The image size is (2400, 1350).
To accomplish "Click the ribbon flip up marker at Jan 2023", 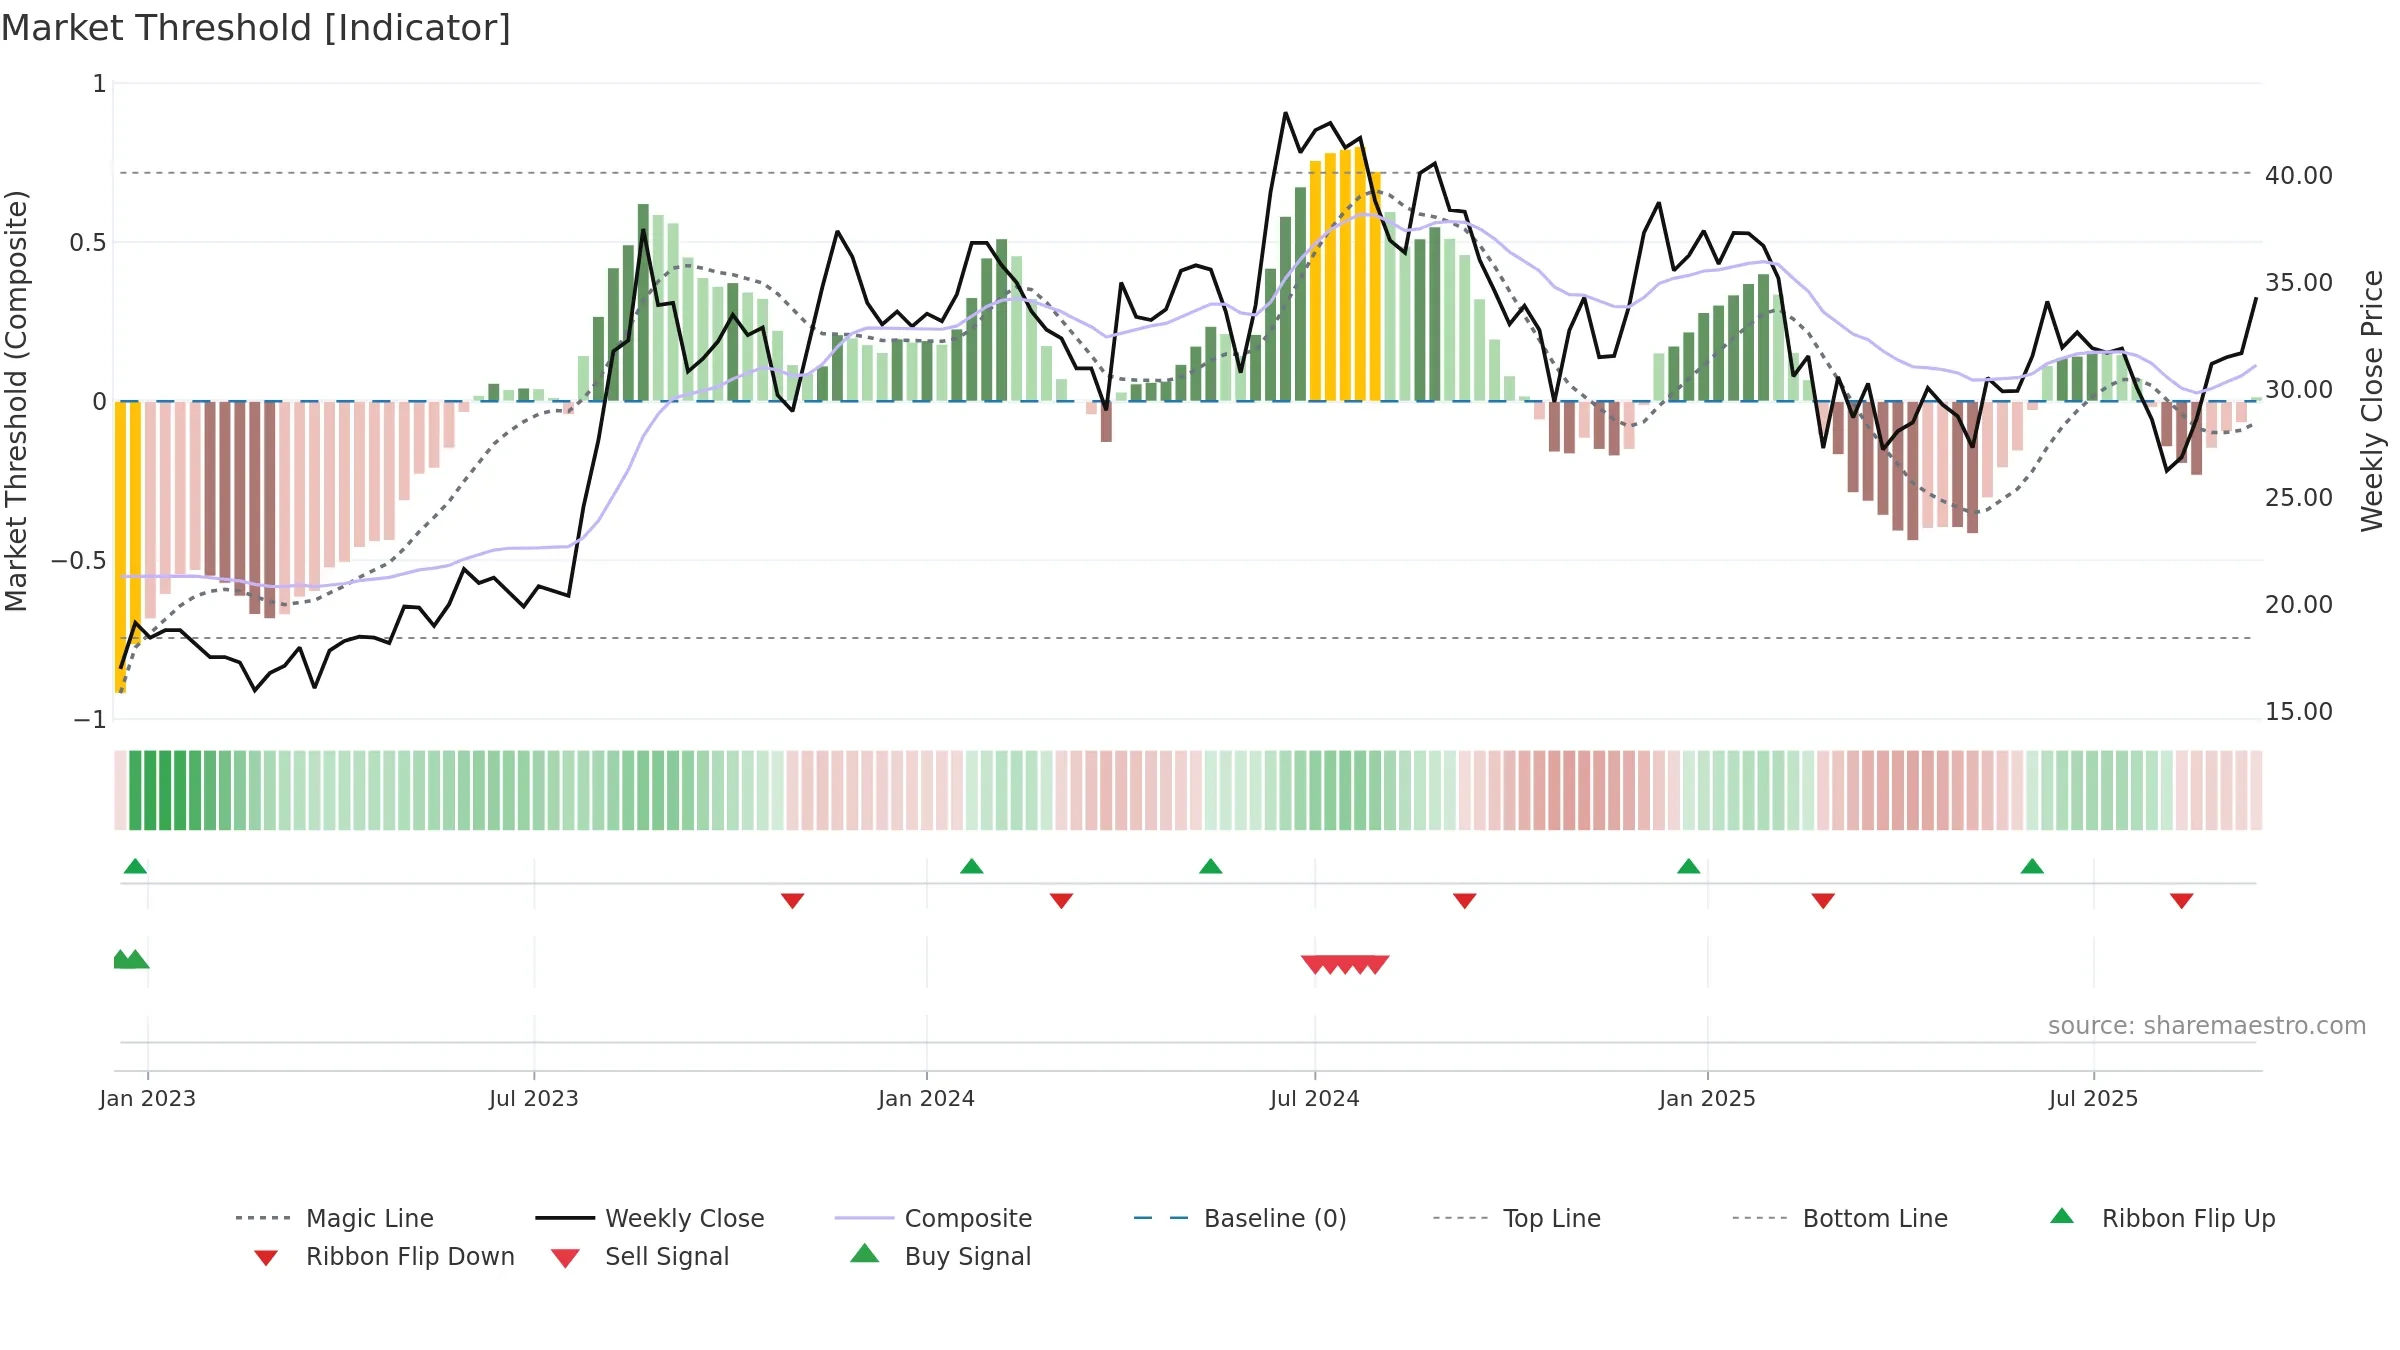I will [135, 866].
